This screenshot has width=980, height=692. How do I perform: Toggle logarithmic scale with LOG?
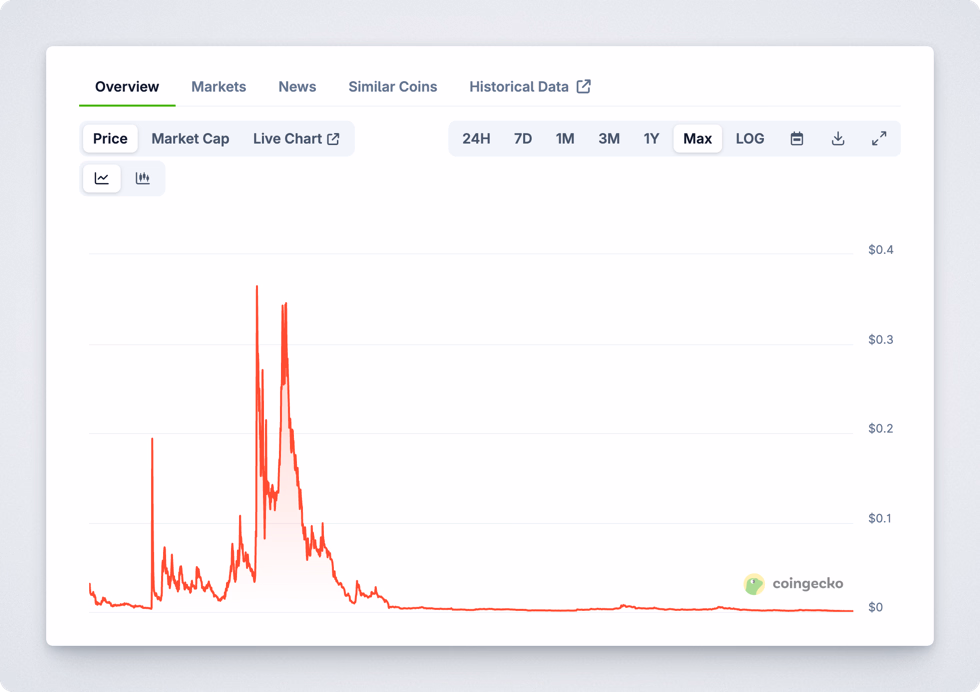click(x=749, y=138)
